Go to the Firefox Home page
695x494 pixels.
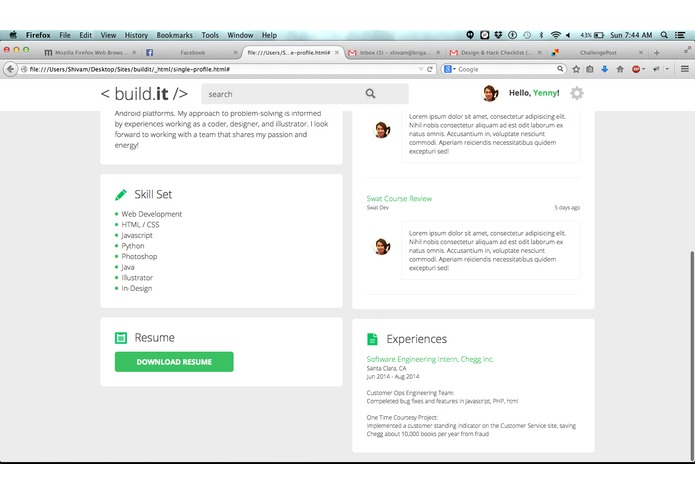620,69
